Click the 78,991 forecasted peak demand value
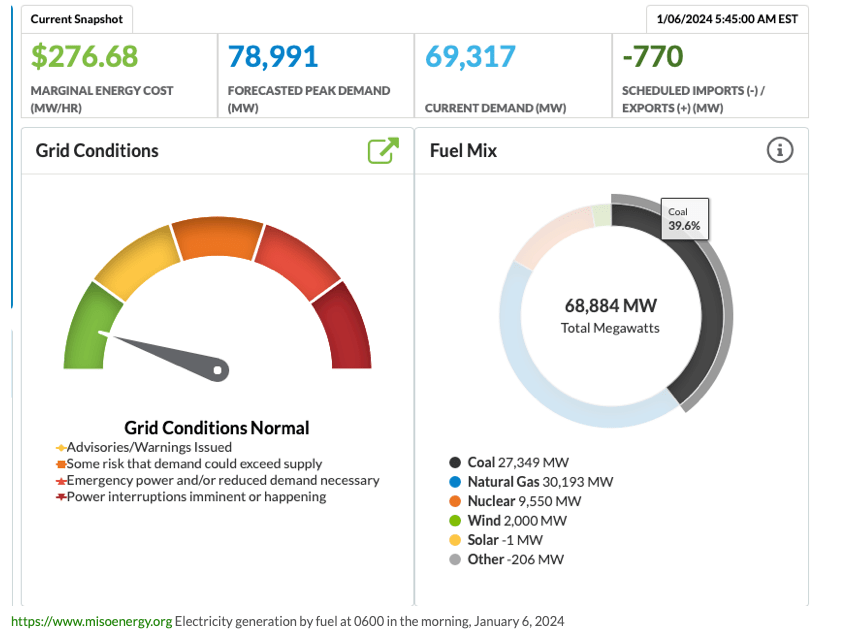This screenshot has height=642, width=856. 272,56
